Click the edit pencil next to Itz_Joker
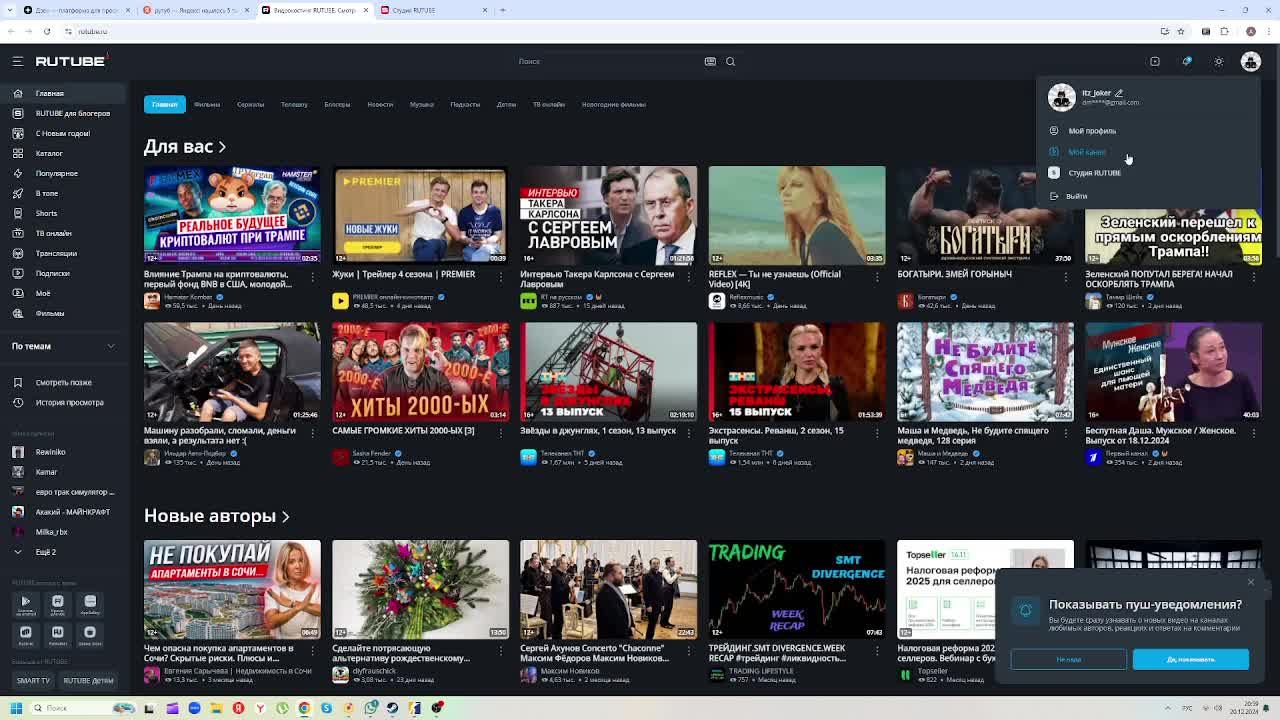Screen dimensions: 1280x720 point(1119,93)
